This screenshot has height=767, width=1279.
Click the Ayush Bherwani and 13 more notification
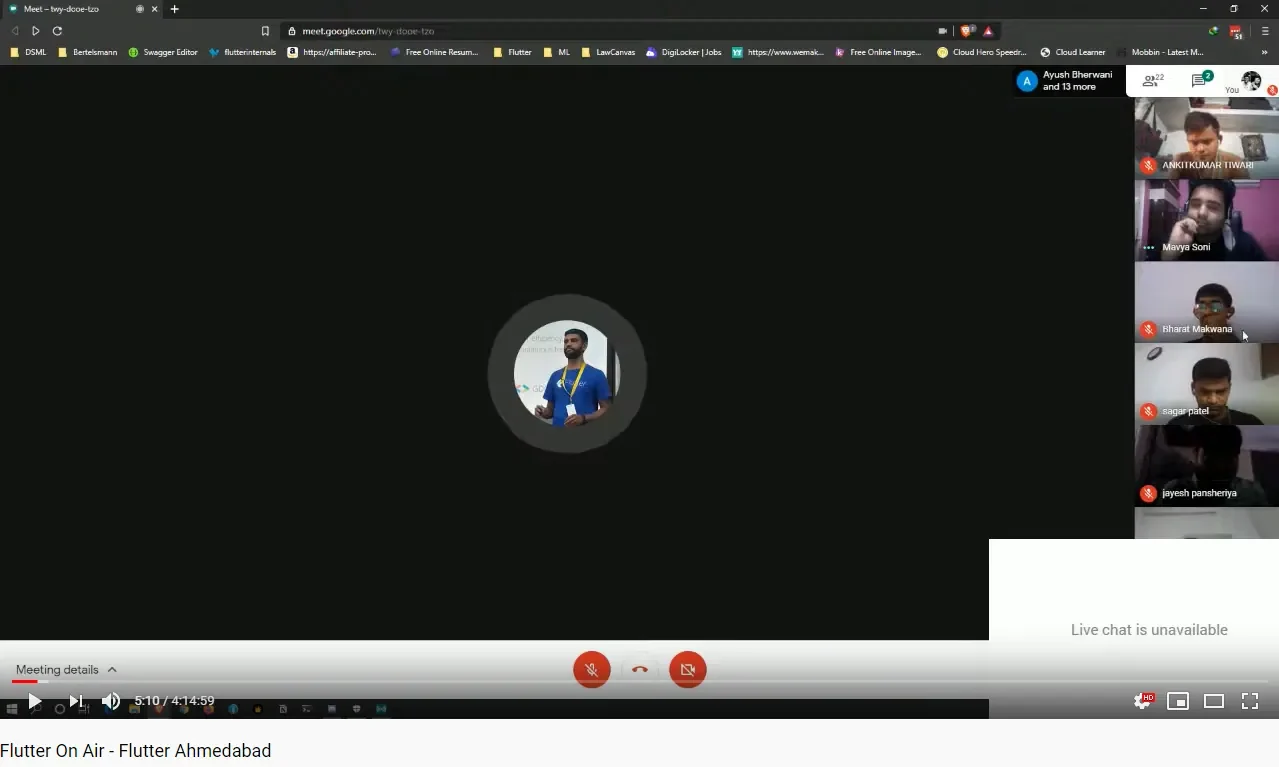(x=1068, y=81)
